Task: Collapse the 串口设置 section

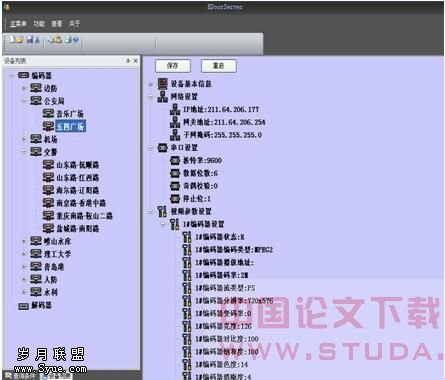Action: pos(151,148)
